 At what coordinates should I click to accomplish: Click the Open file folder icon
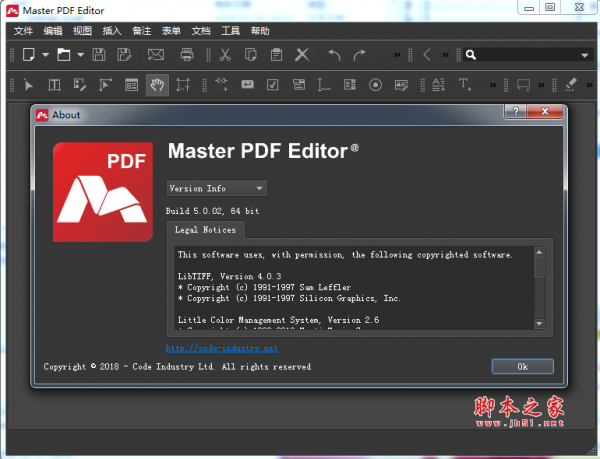(x=64, y=55)
